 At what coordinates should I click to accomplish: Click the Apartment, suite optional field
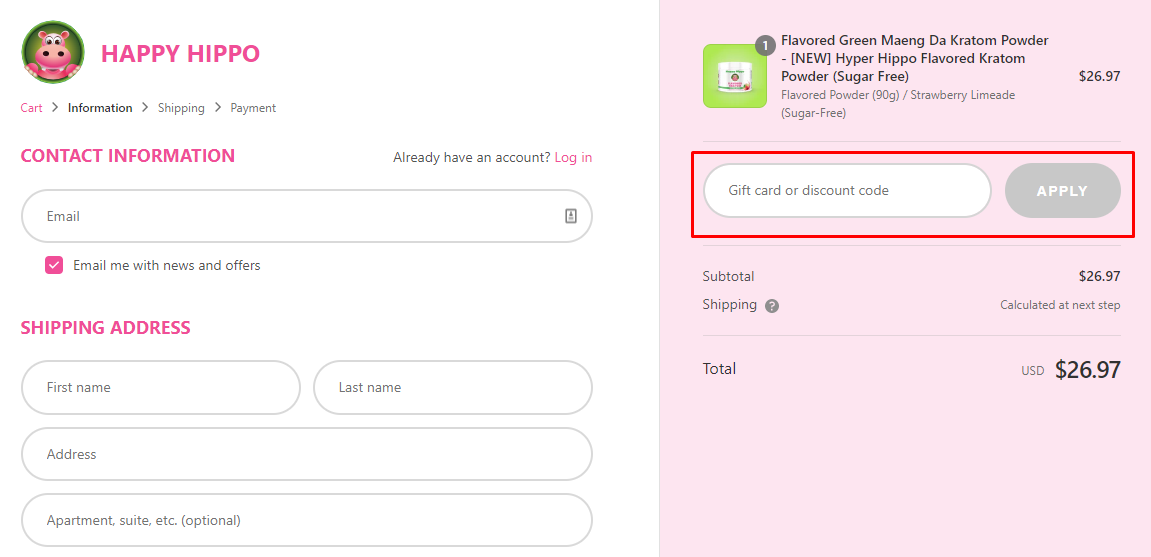click(306, 520)
